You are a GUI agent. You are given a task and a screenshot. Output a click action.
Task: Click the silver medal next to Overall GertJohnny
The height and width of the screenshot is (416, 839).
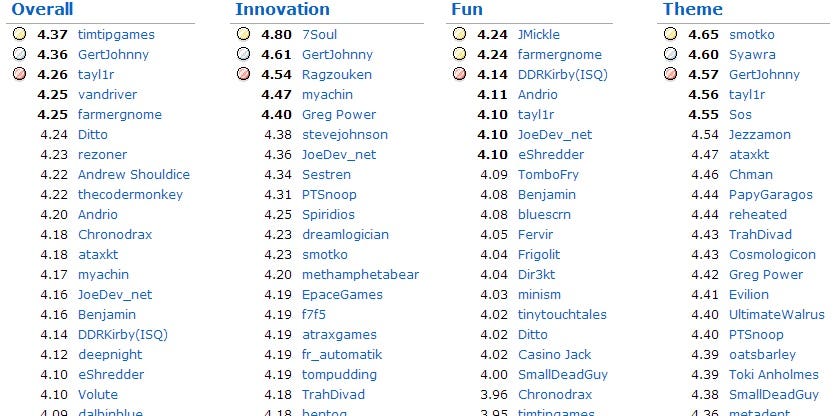point(19,54)
